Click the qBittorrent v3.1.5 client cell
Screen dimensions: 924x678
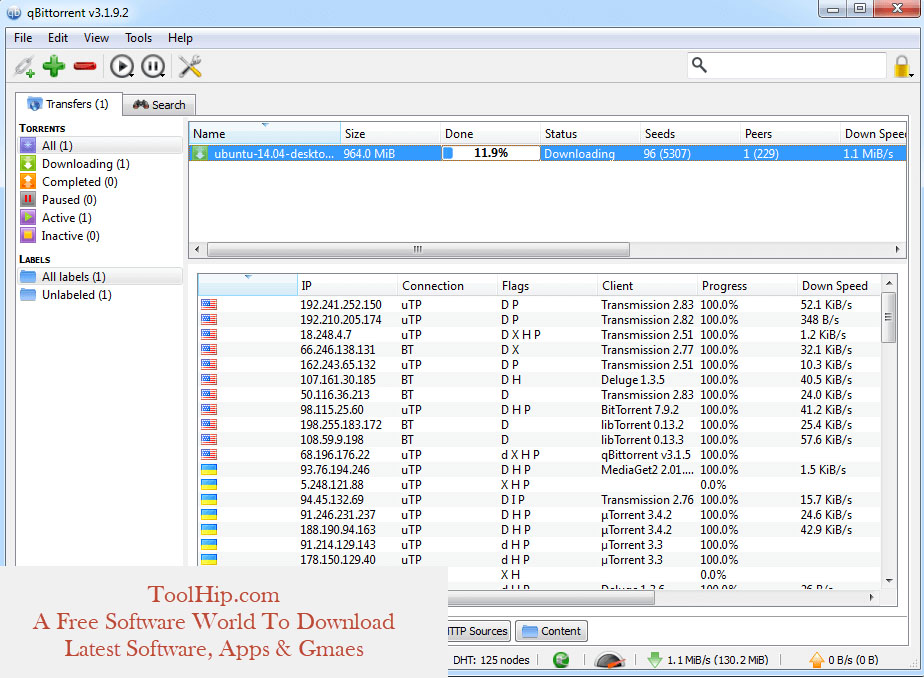point(646,455)
